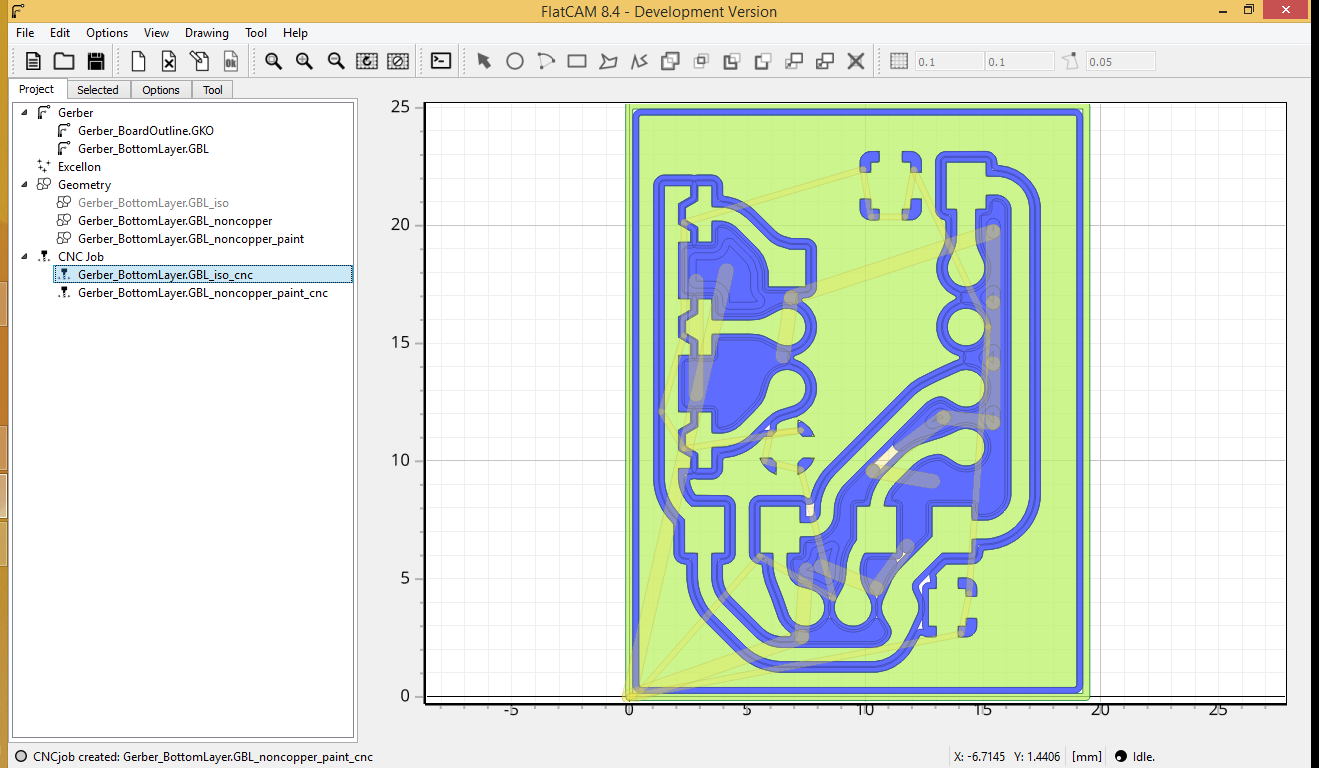The image size is (1319, 768).
Task: Collapse the CNC Job tree group
Action: point(24,257)
